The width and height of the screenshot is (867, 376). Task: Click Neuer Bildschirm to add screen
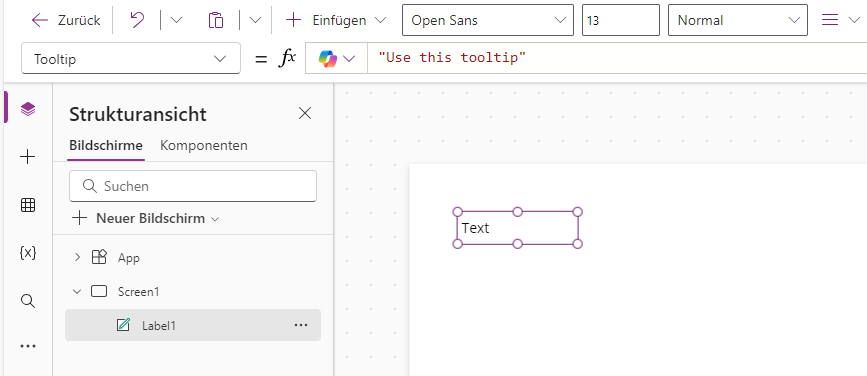[x=146, y=218]
